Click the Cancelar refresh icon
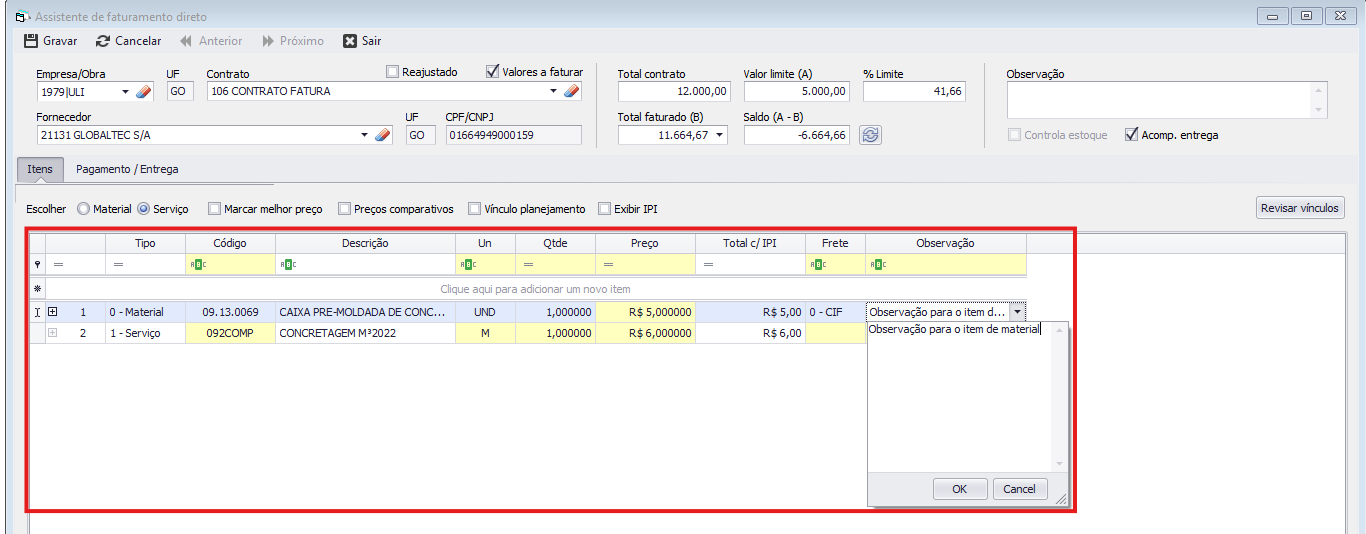Image resolution: width=1366 pixels, height=534 pixels. (x=103, y=41)
